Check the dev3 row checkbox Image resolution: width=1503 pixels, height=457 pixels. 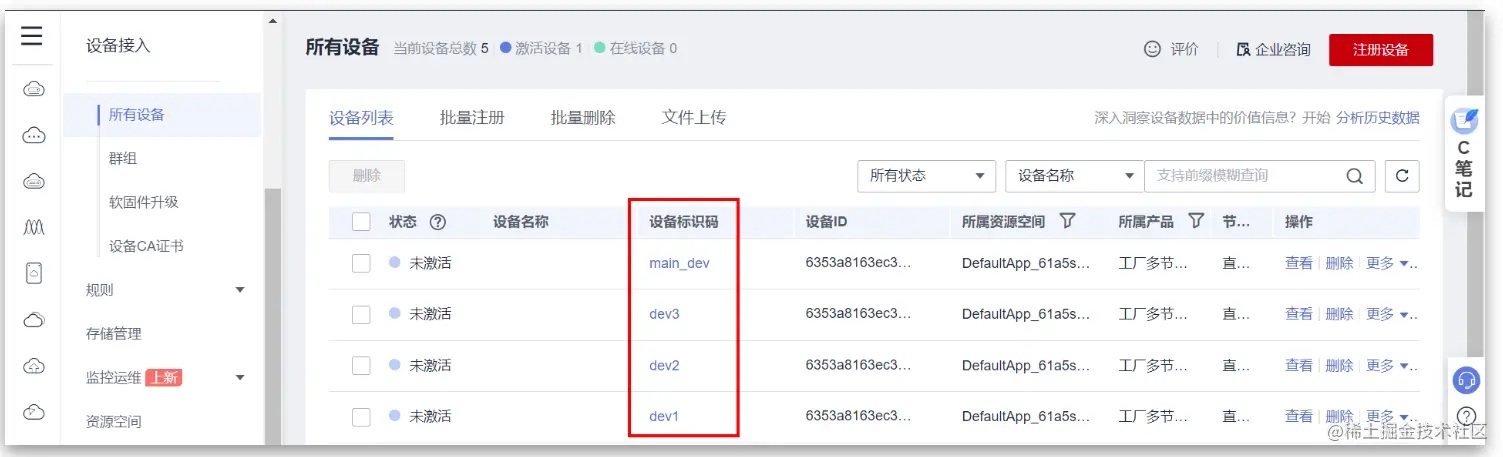coord(361,314)
